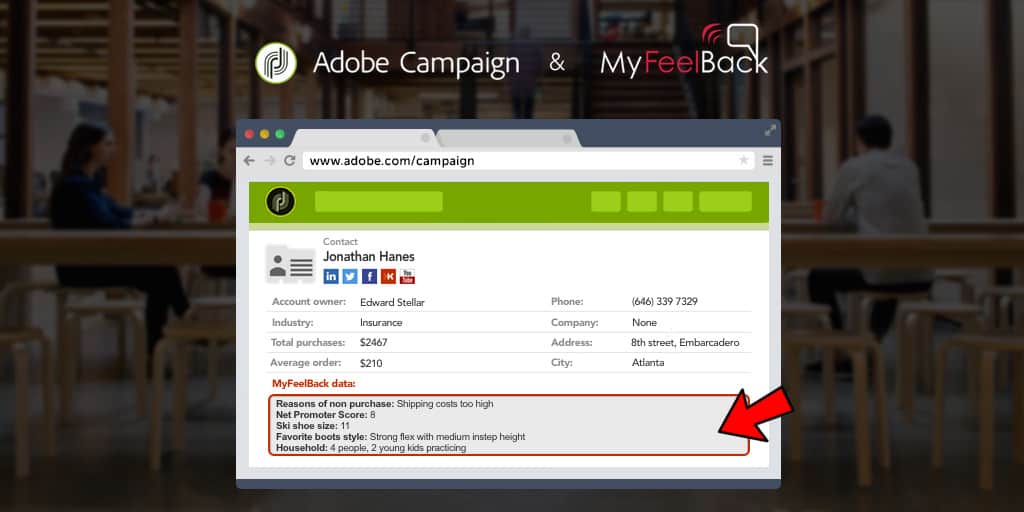Click the widest rightmost green header button
The image size is (1024, 512).
[x=726, y=202]
